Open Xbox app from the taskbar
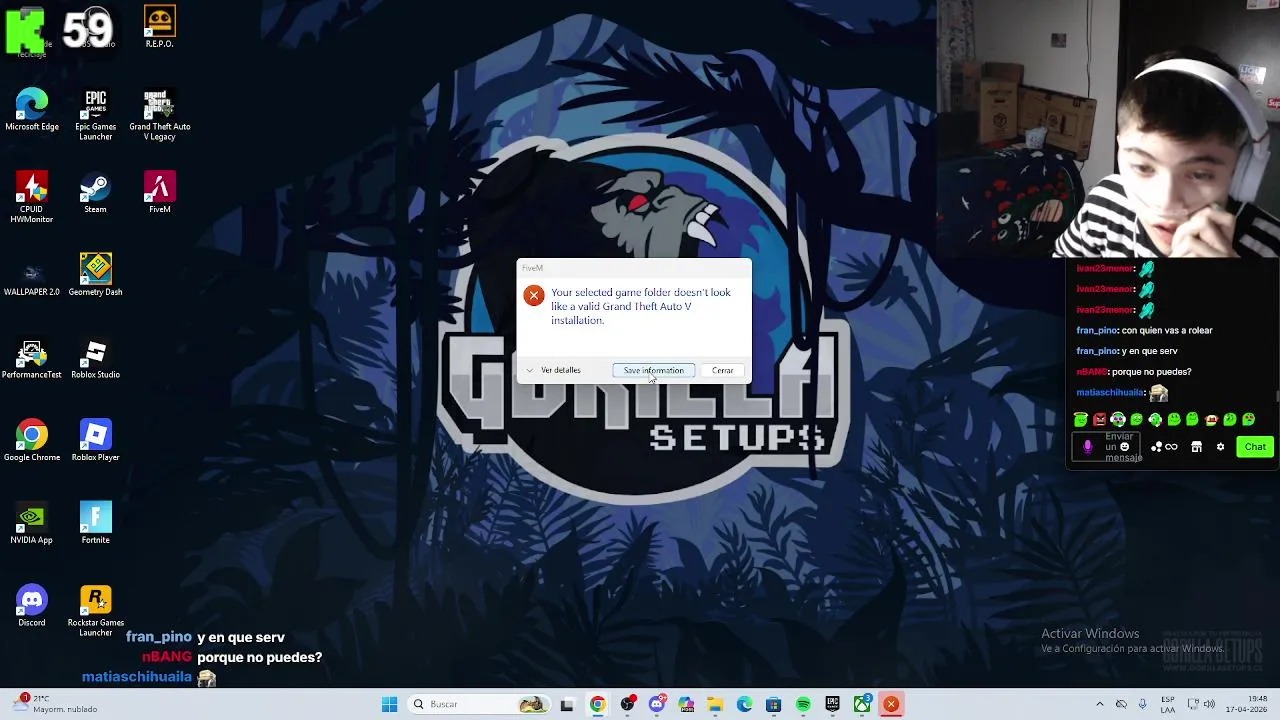The image size is (1280, 720). pos(861,705)
